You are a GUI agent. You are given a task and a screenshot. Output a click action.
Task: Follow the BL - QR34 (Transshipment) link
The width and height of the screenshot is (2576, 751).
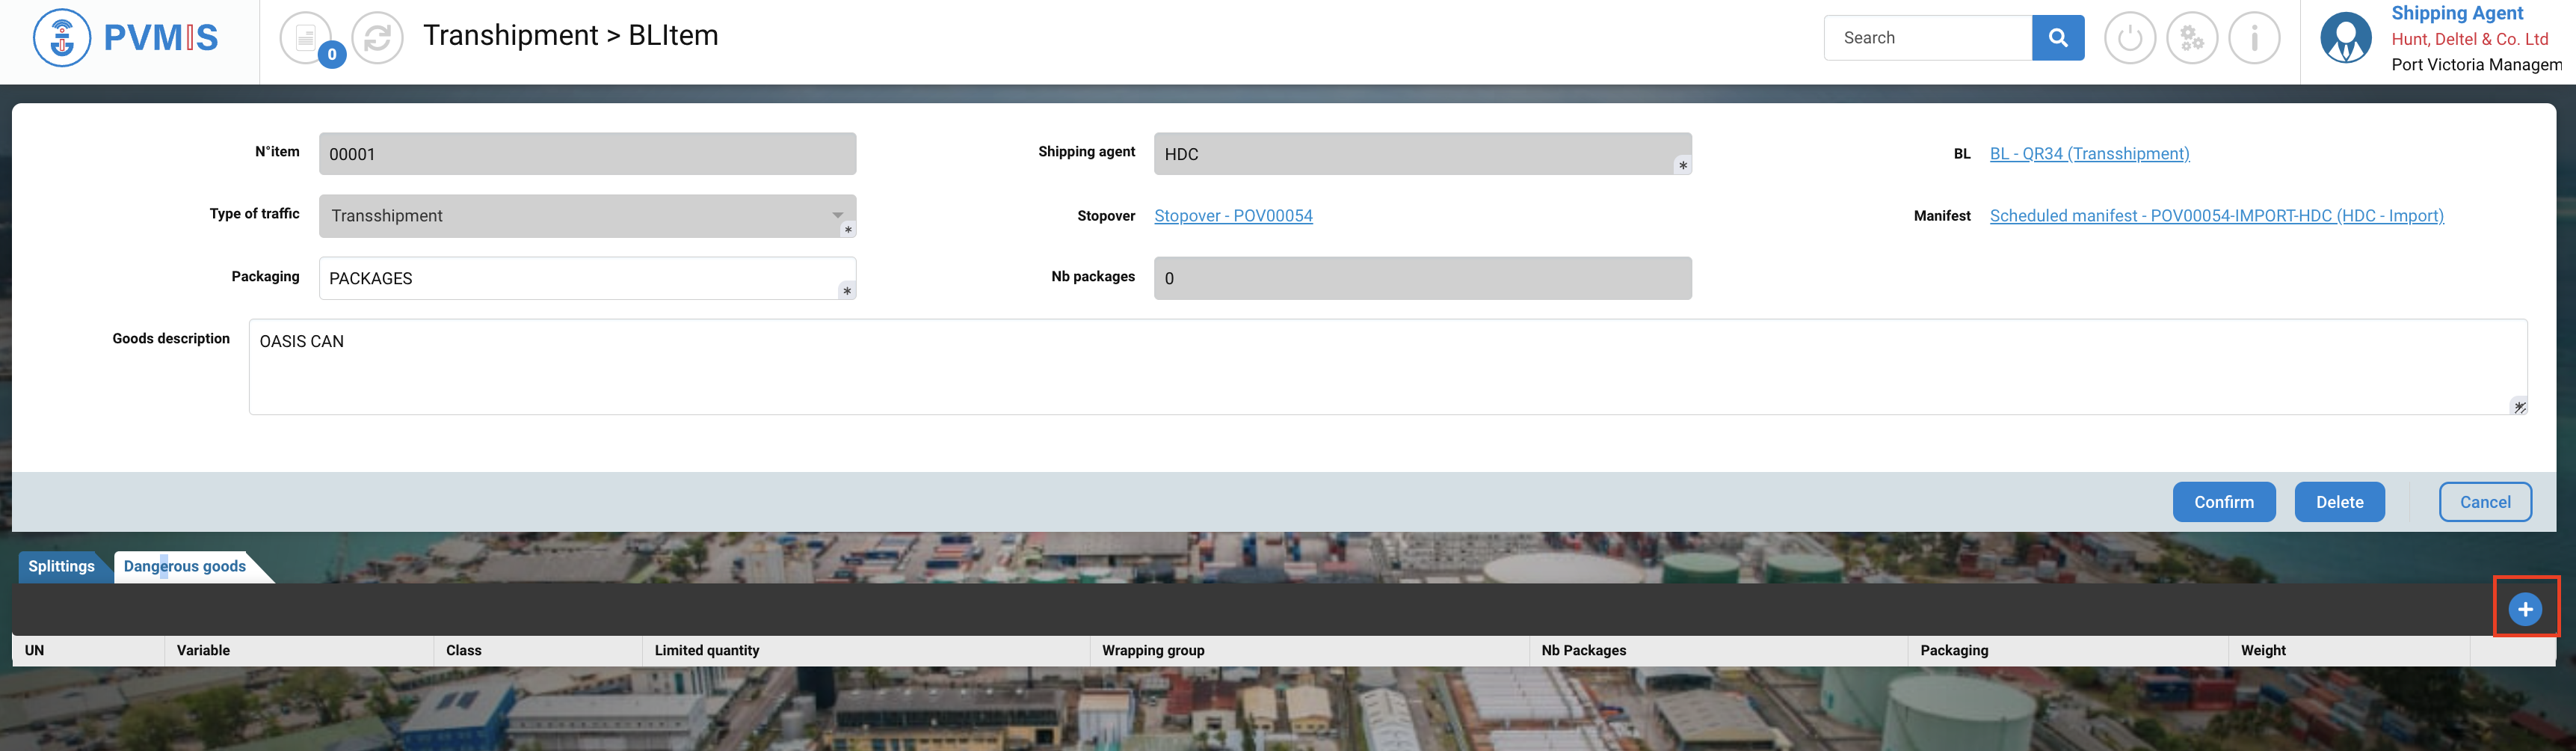[x=2088, y=154]
